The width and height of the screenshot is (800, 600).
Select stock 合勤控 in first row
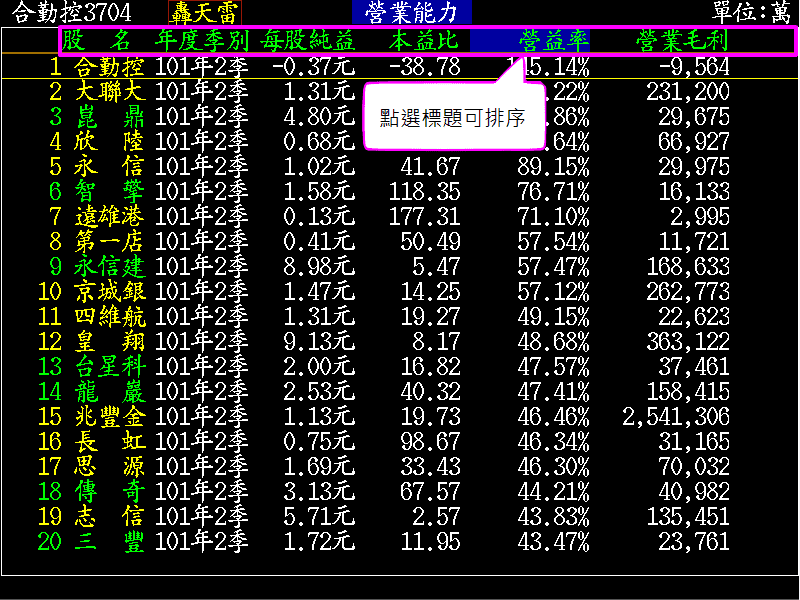[x=109, y=67]
